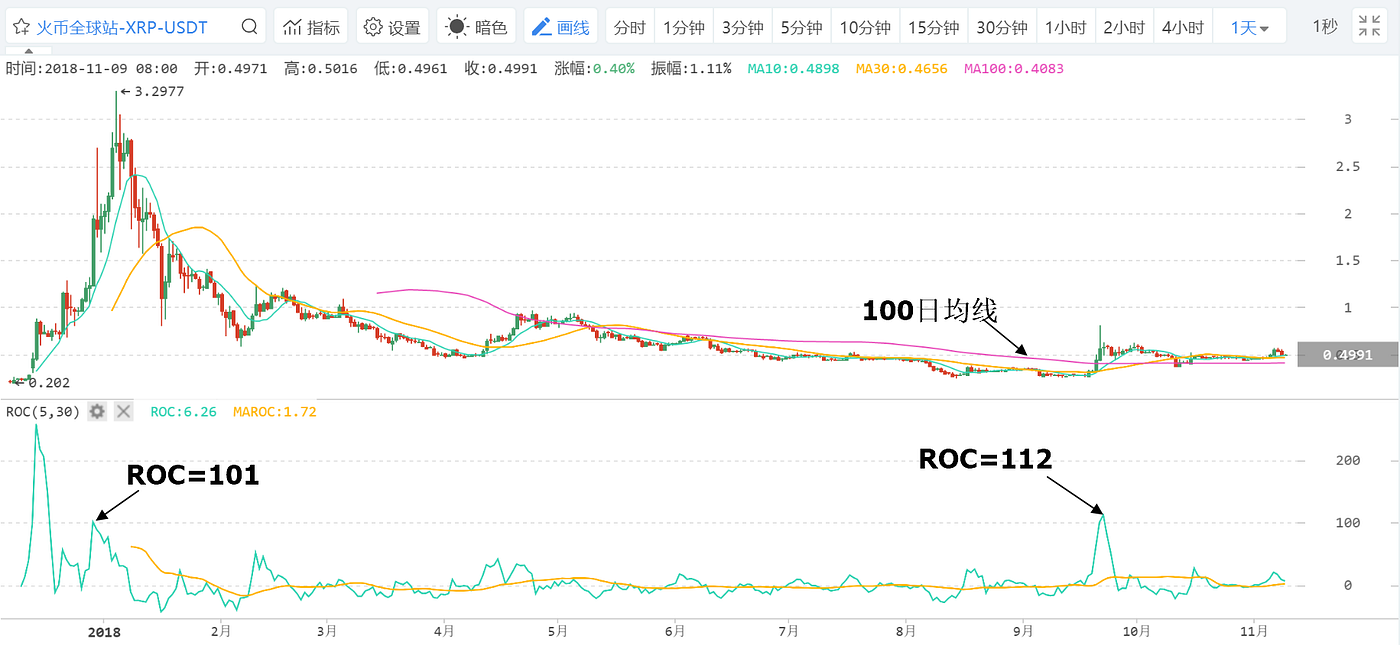Select the 2小时 timeframe
This screenshot has width=1400, height=645.
coord(1123,27)
